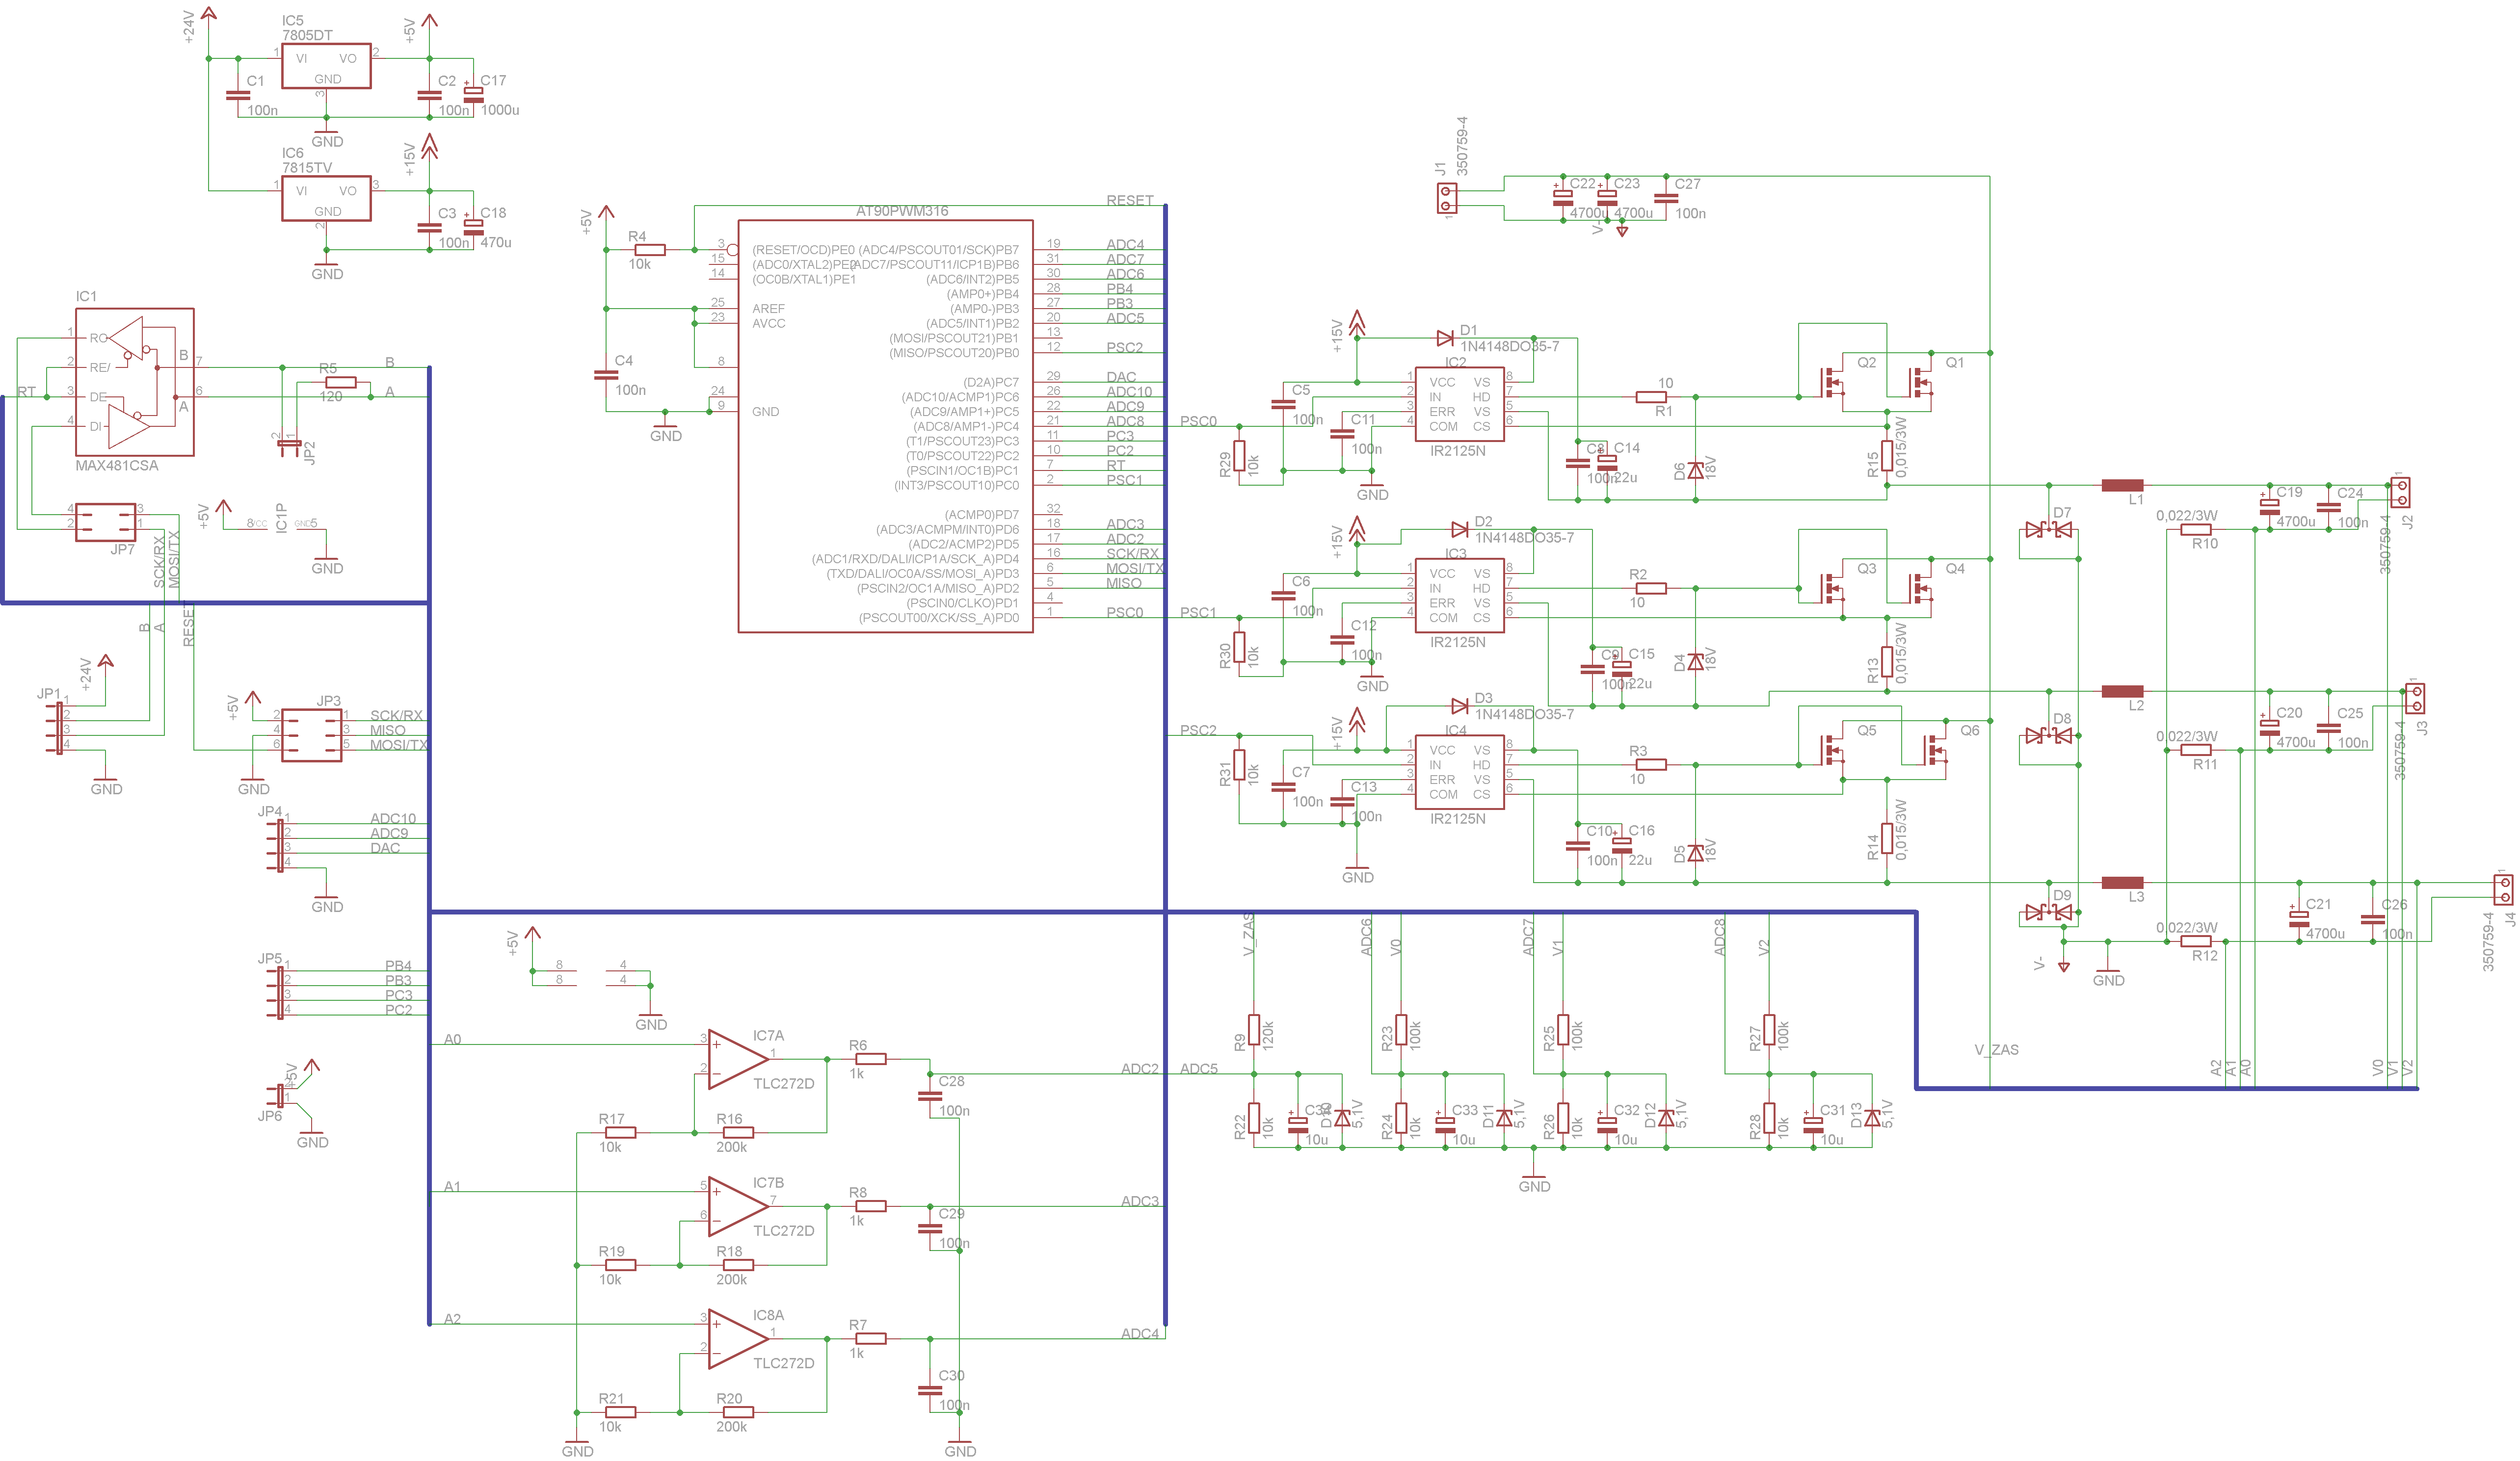The image size is (2520, 1461).
Task: Click the J1 350759-4 connector
Action: point(1446,198)
